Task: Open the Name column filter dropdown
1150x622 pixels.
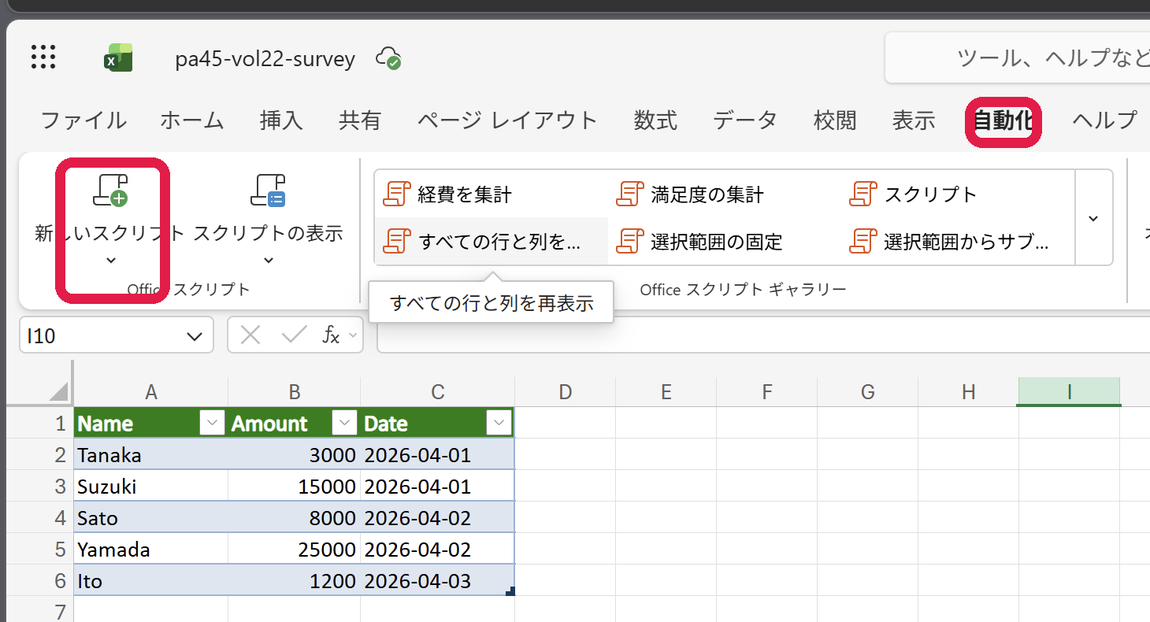Action: 212,422
